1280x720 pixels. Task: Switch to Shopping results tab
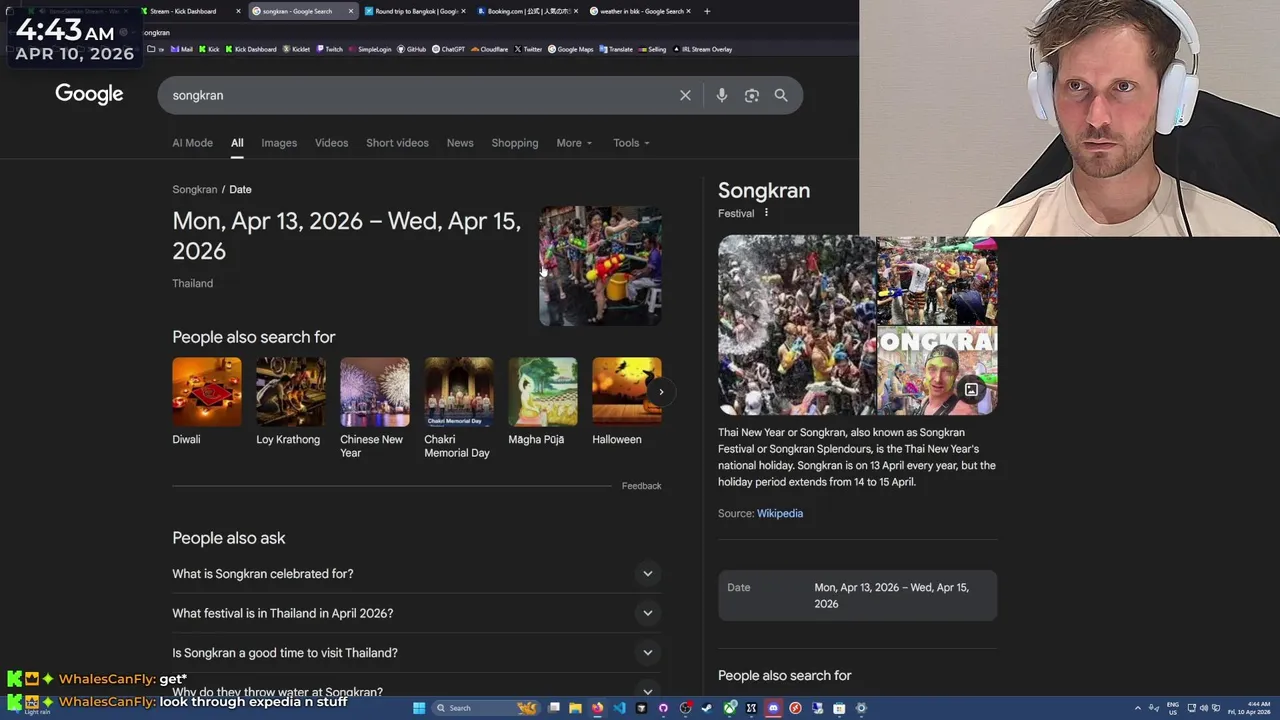point(515,143)
